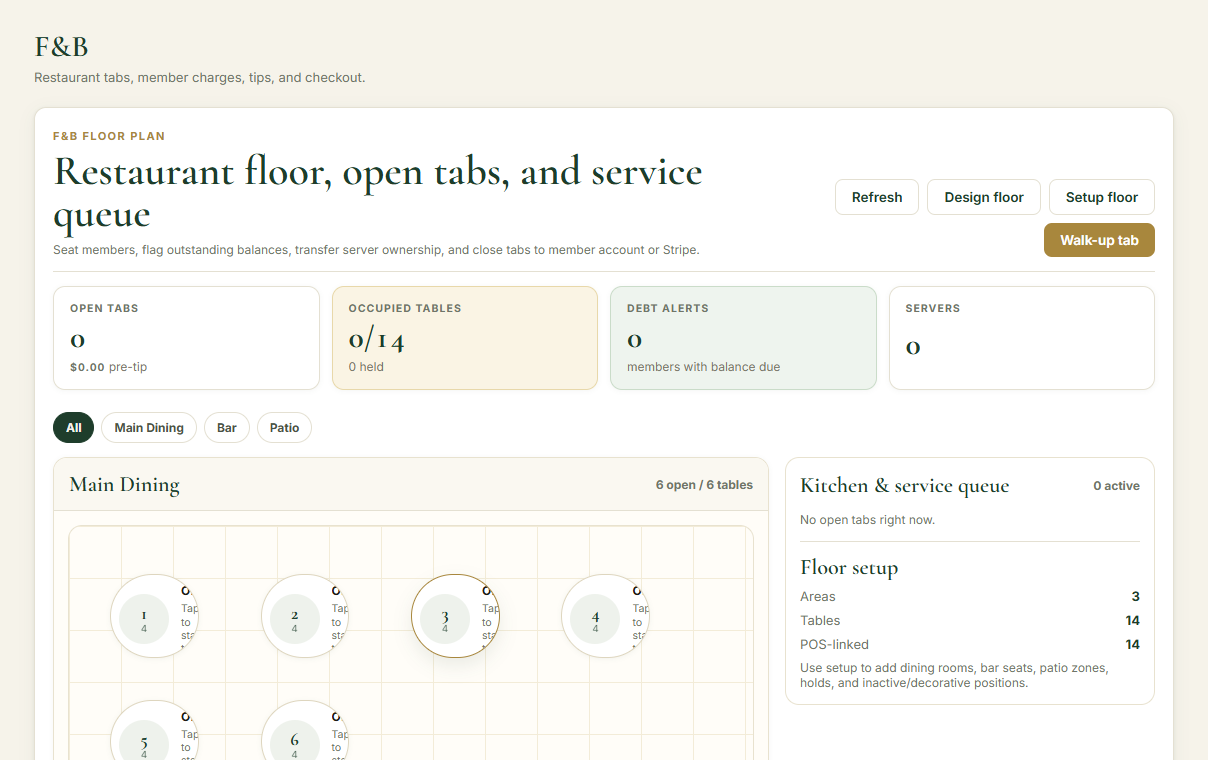
Task: Filter floor by Bar
Action: [x=227, y=428]
